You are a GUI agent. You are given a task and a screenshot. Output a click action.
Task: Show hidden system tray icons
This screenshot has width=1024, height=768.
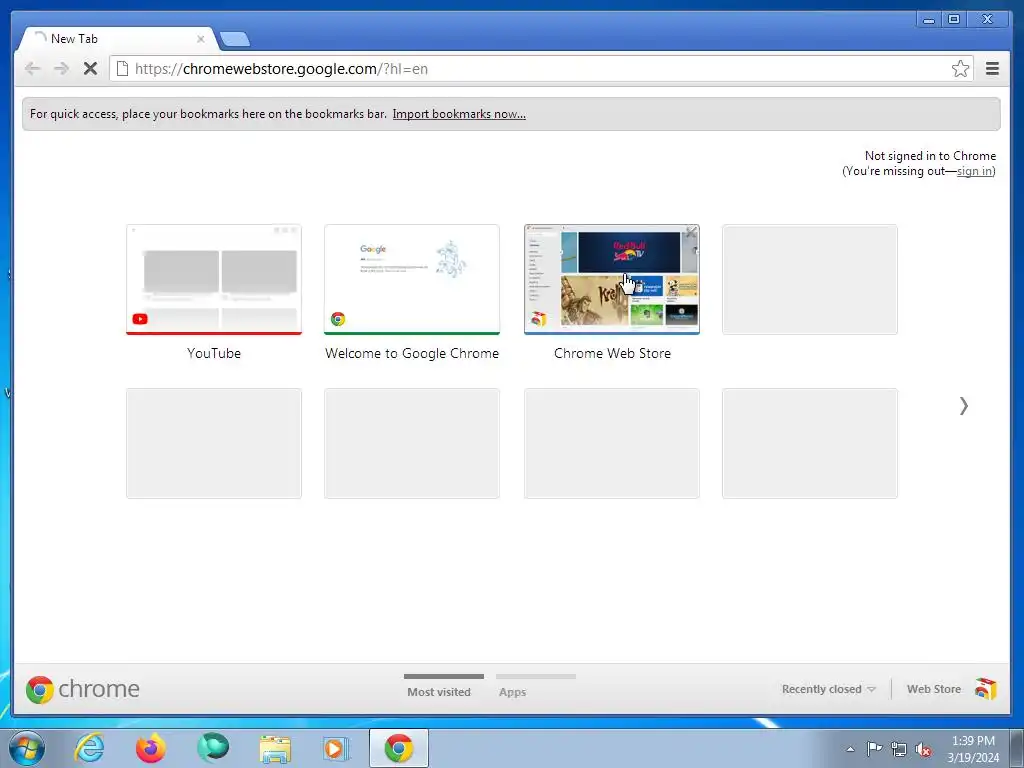pos(850,749)
